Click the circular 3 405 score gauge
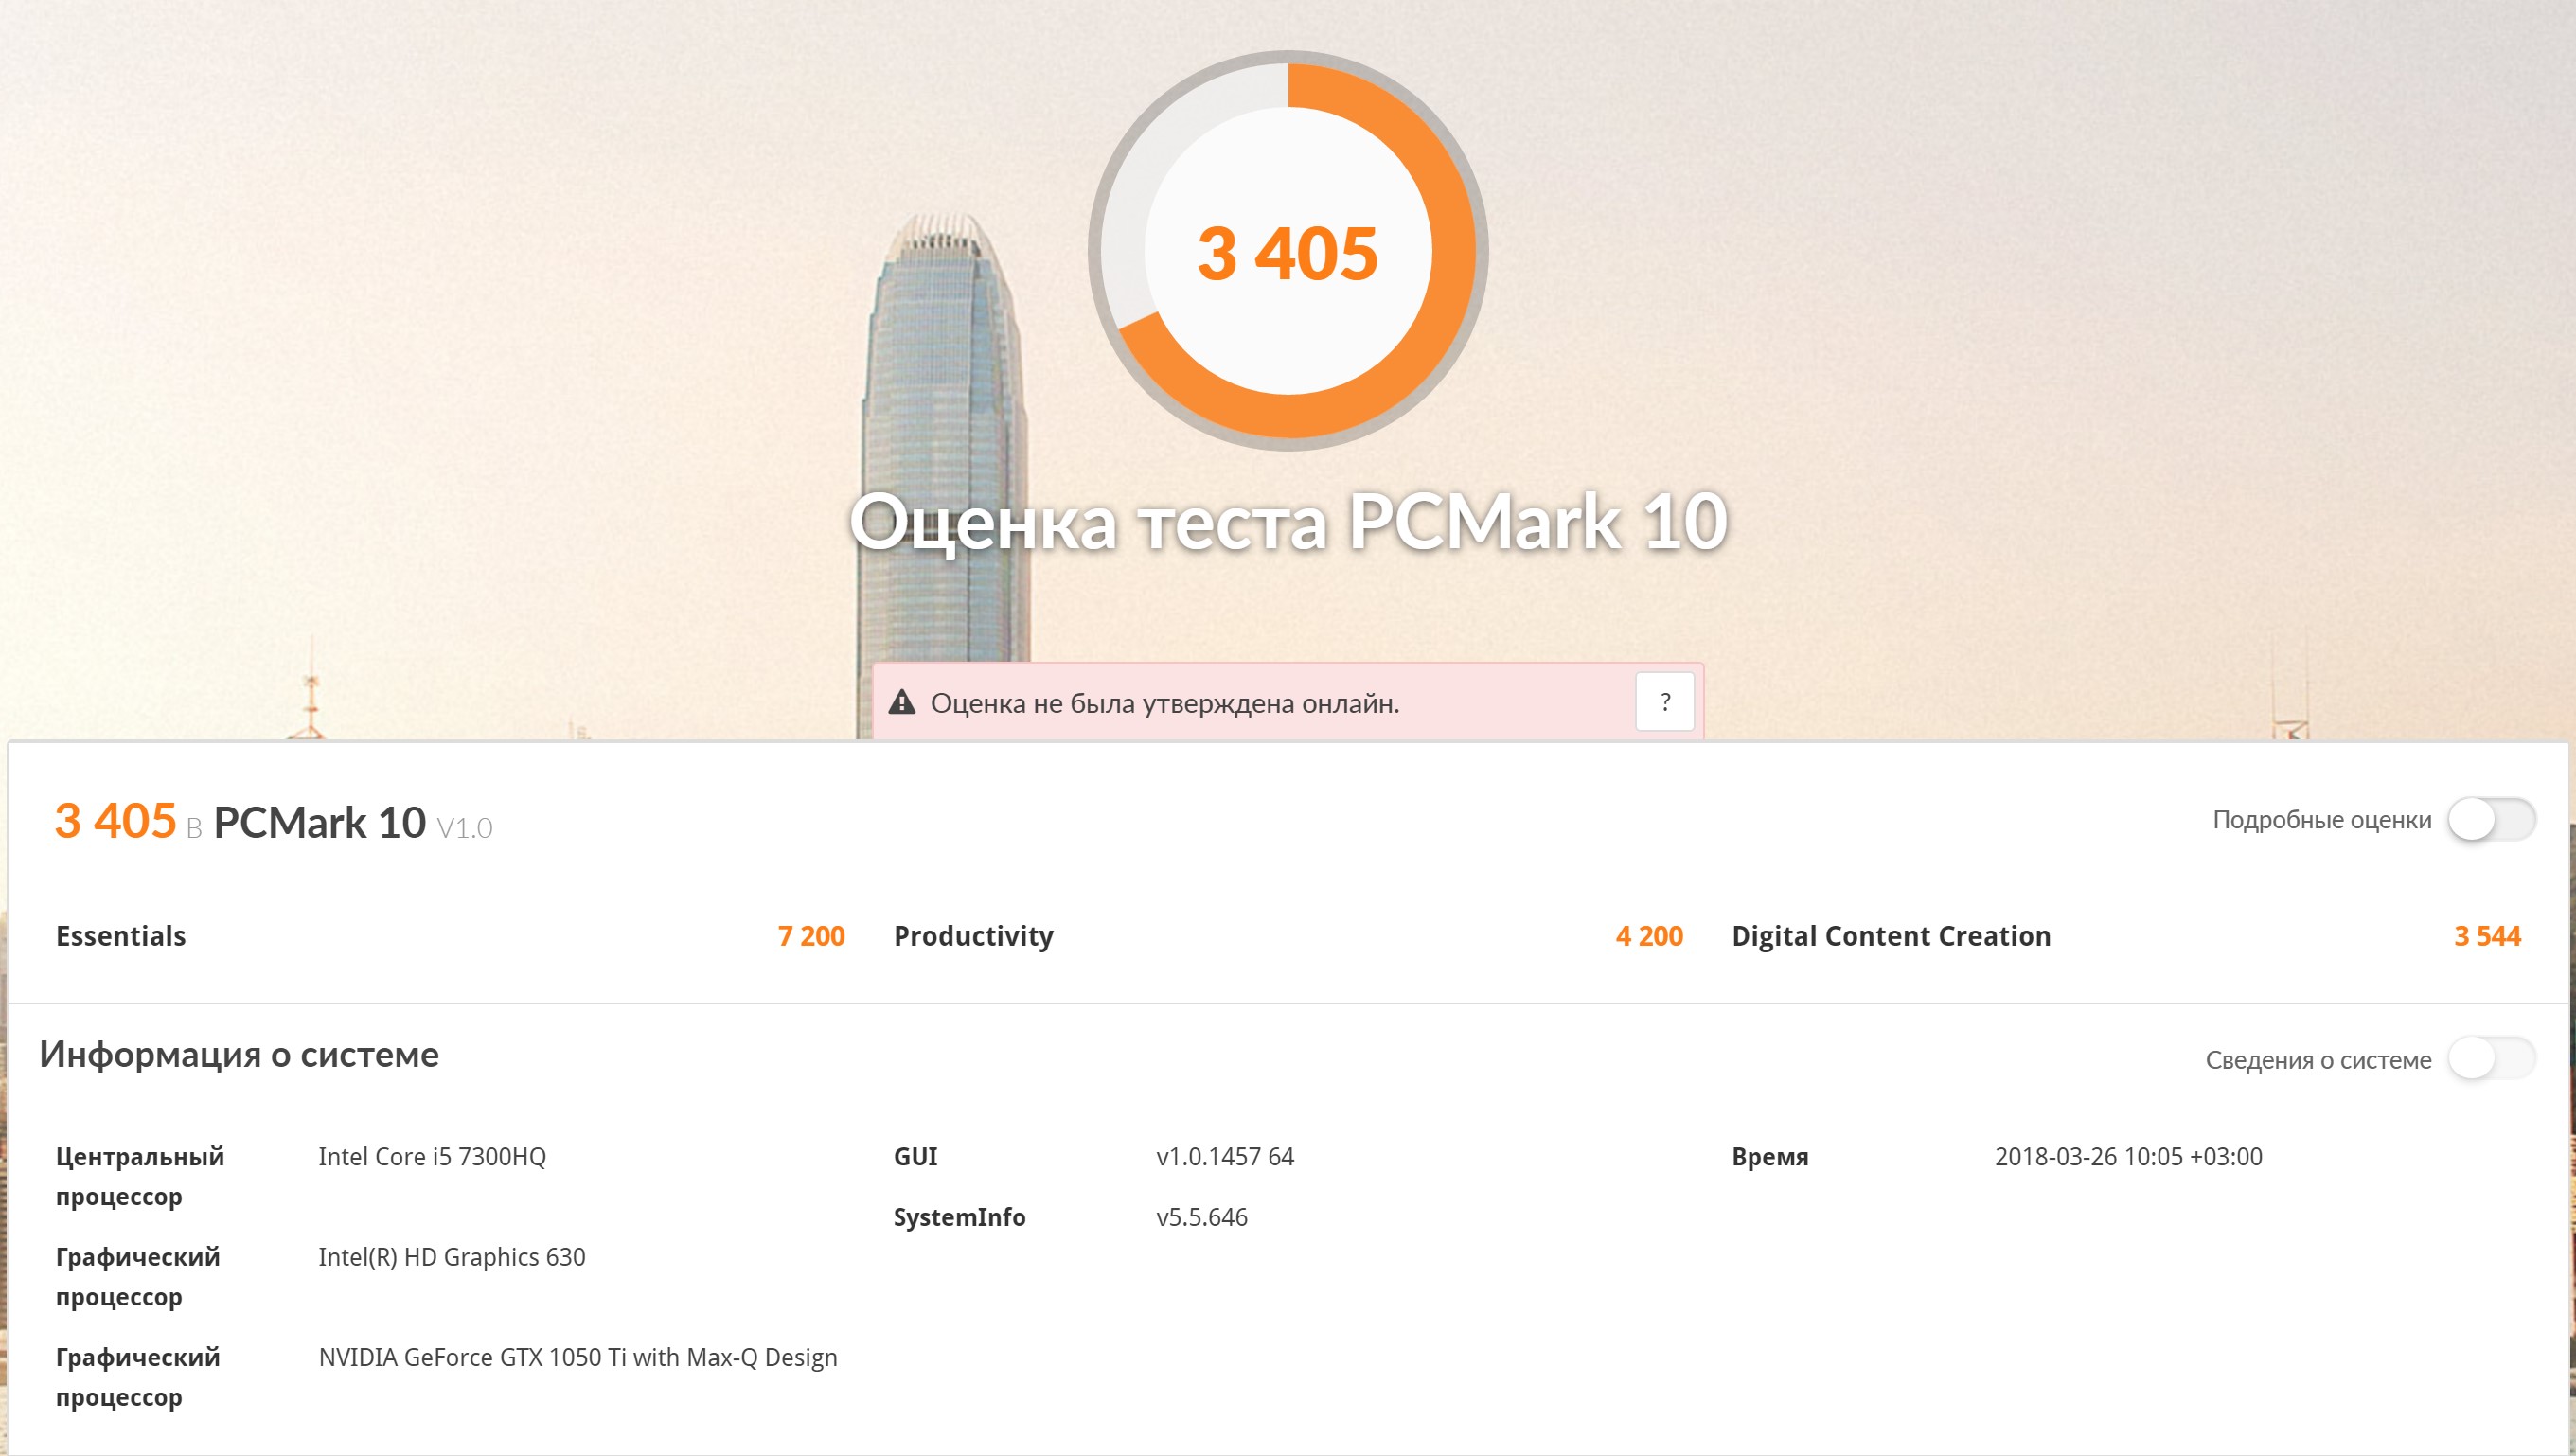The width and height of the screenshot is (2576, 1456). click(1288, 251)
